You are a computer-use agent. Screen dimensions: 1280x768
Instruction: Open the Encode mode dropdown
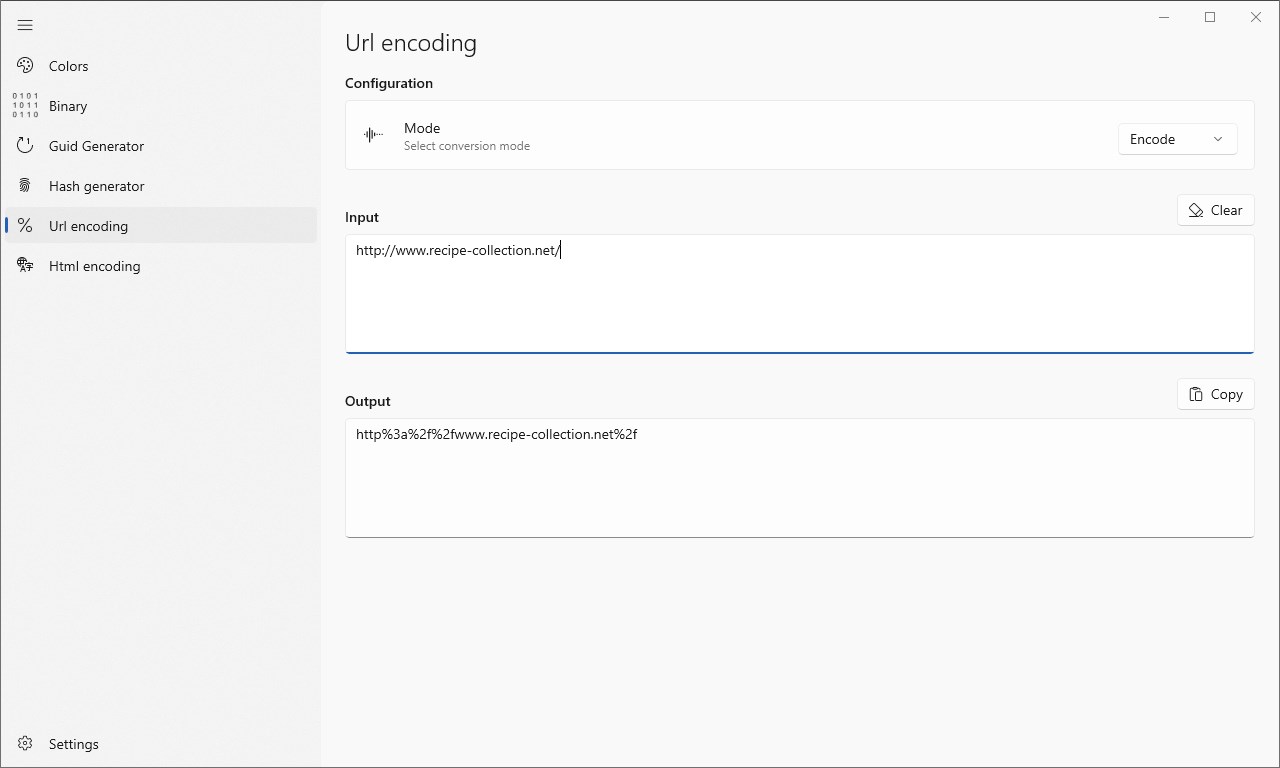point(1177,139)
